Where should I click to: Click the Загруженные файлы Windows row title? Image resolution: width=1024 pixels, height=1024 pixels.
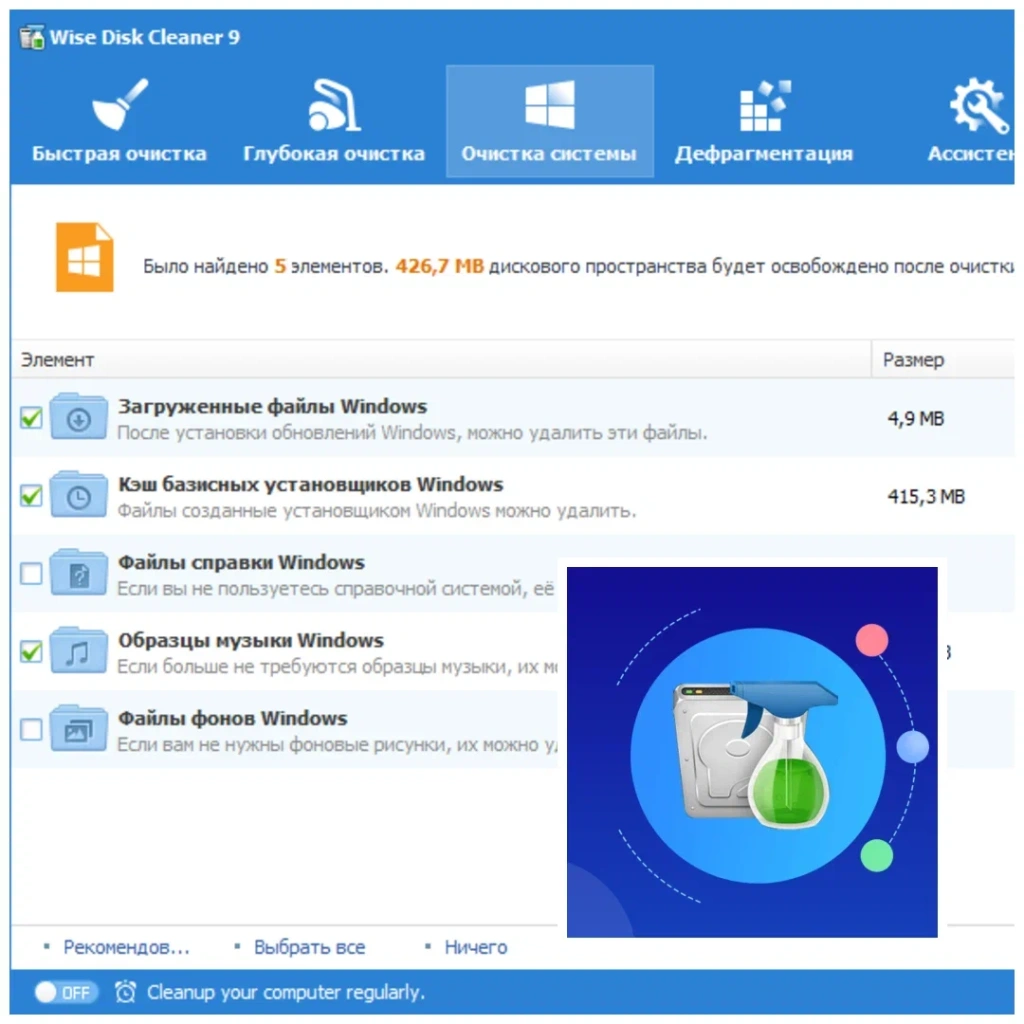coord(272,406)
